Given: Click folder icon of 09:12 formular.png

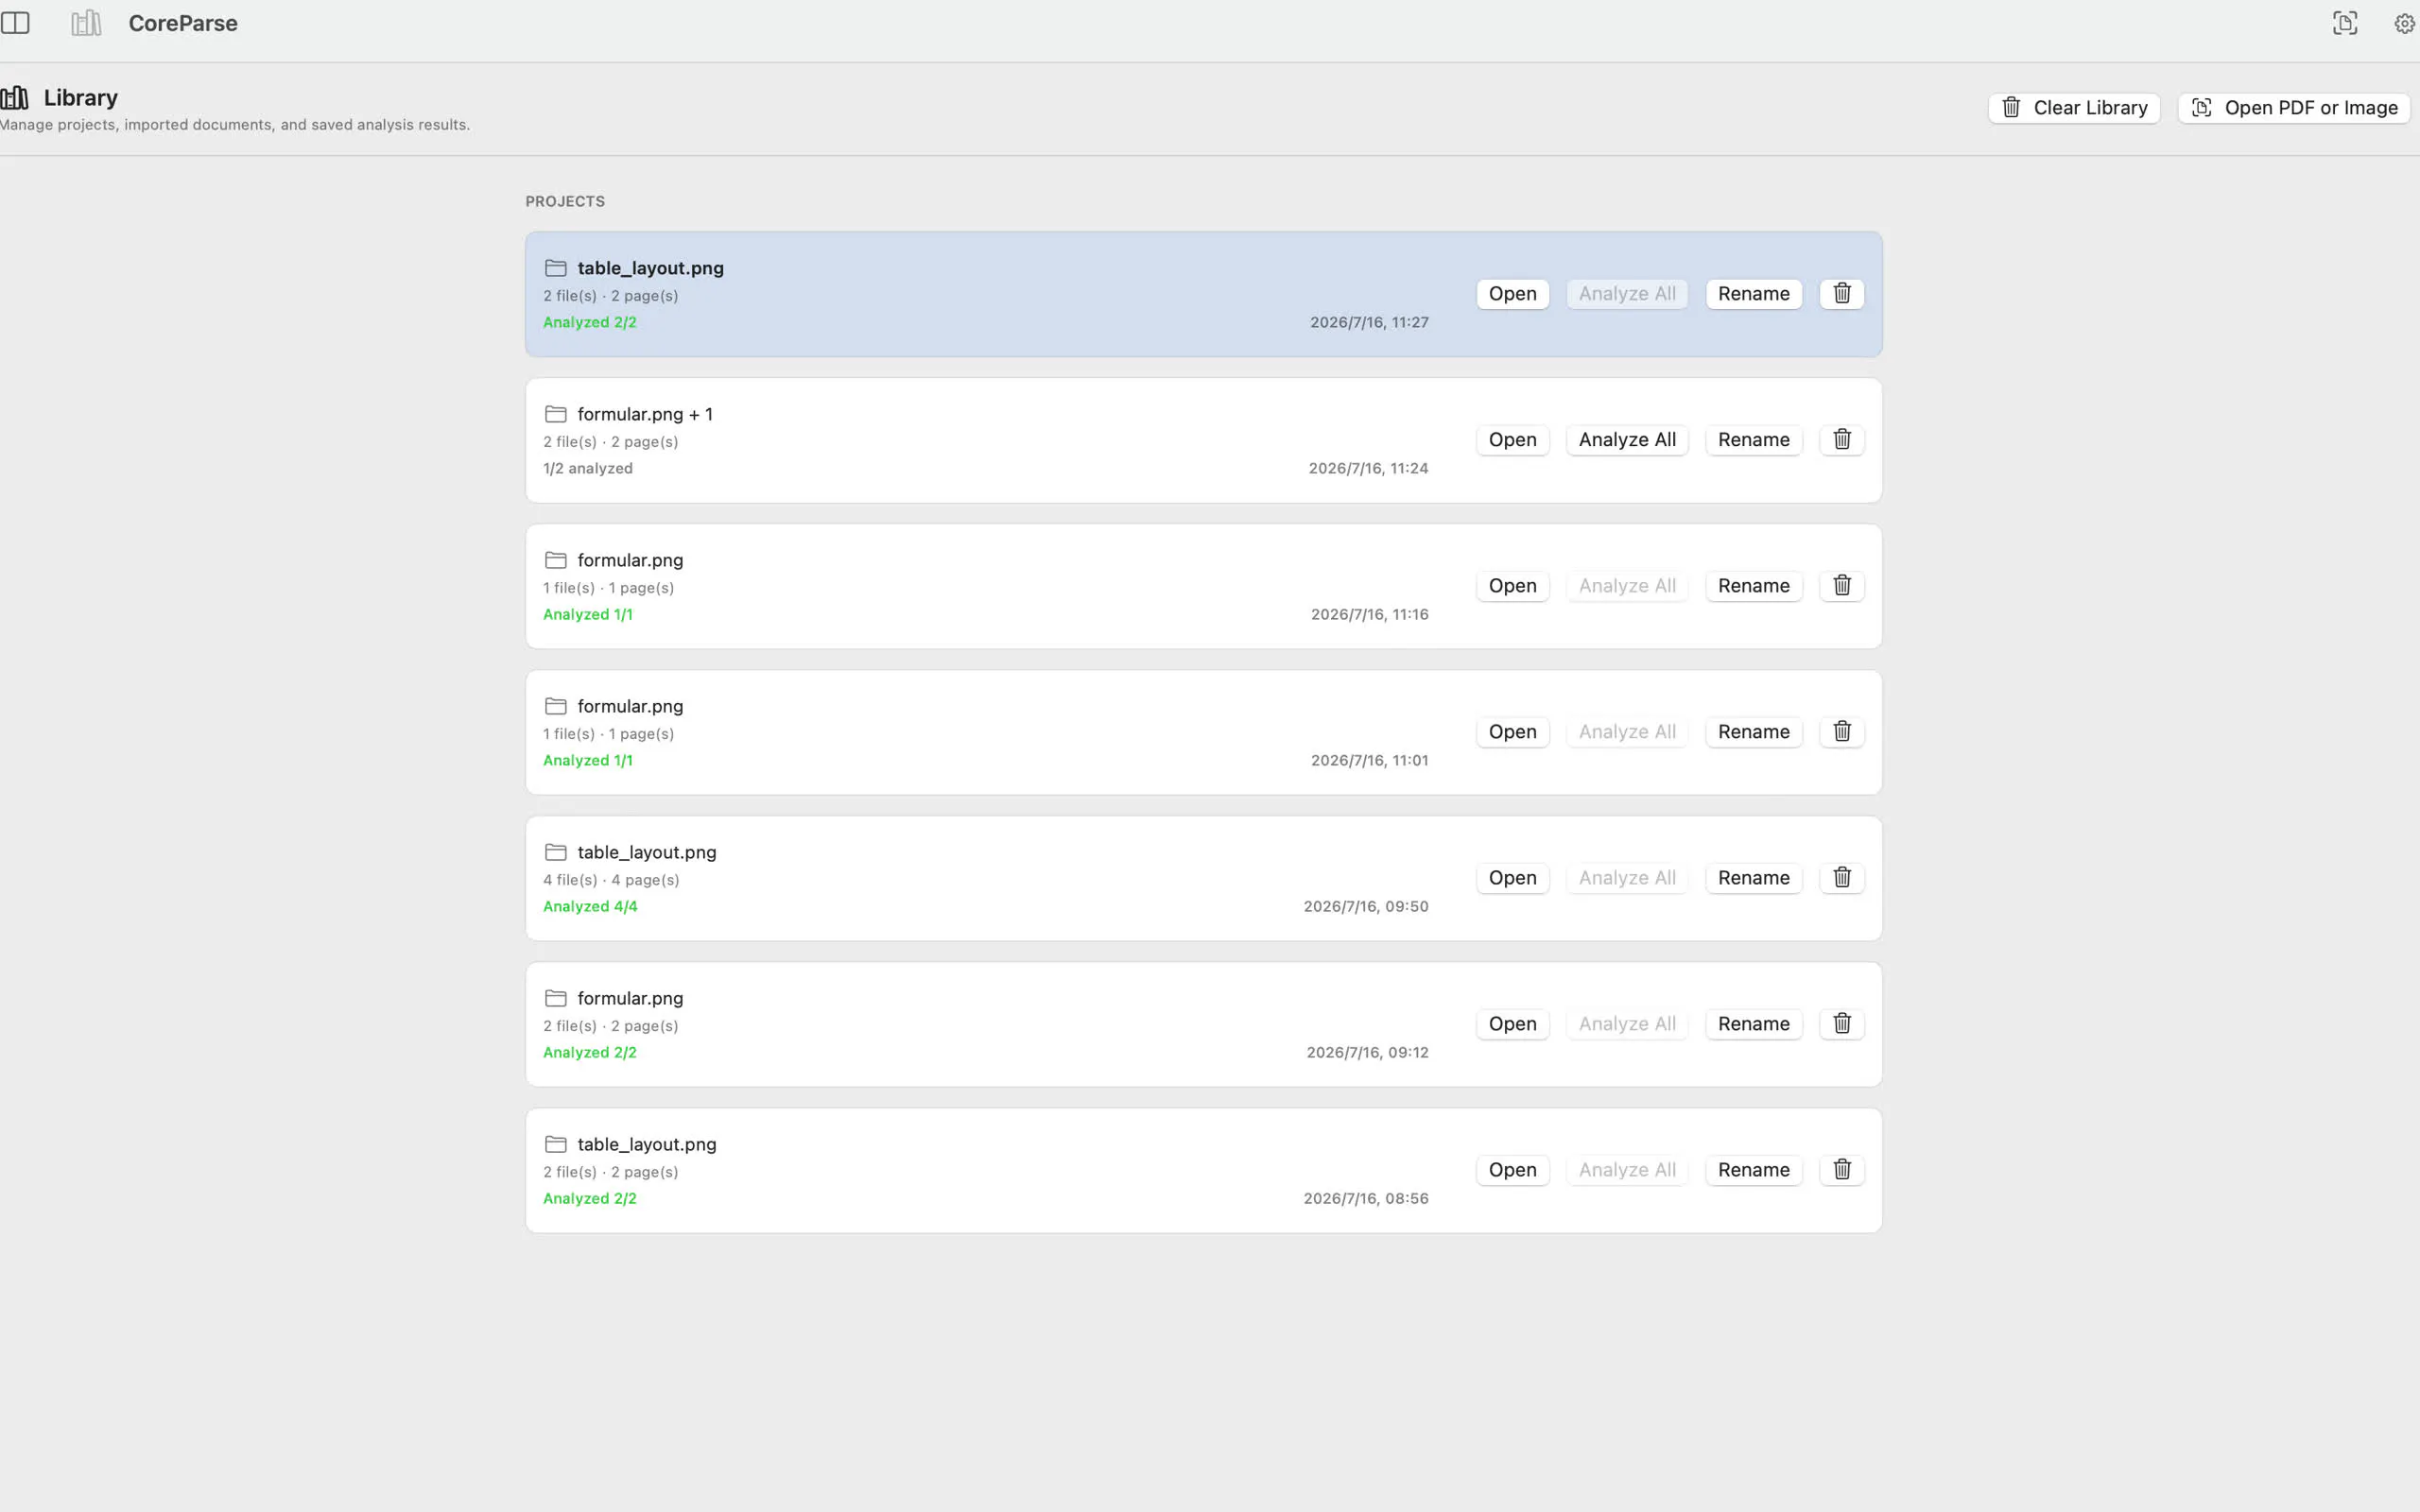Looking at the screenshot, I should [x=556, y=998].
